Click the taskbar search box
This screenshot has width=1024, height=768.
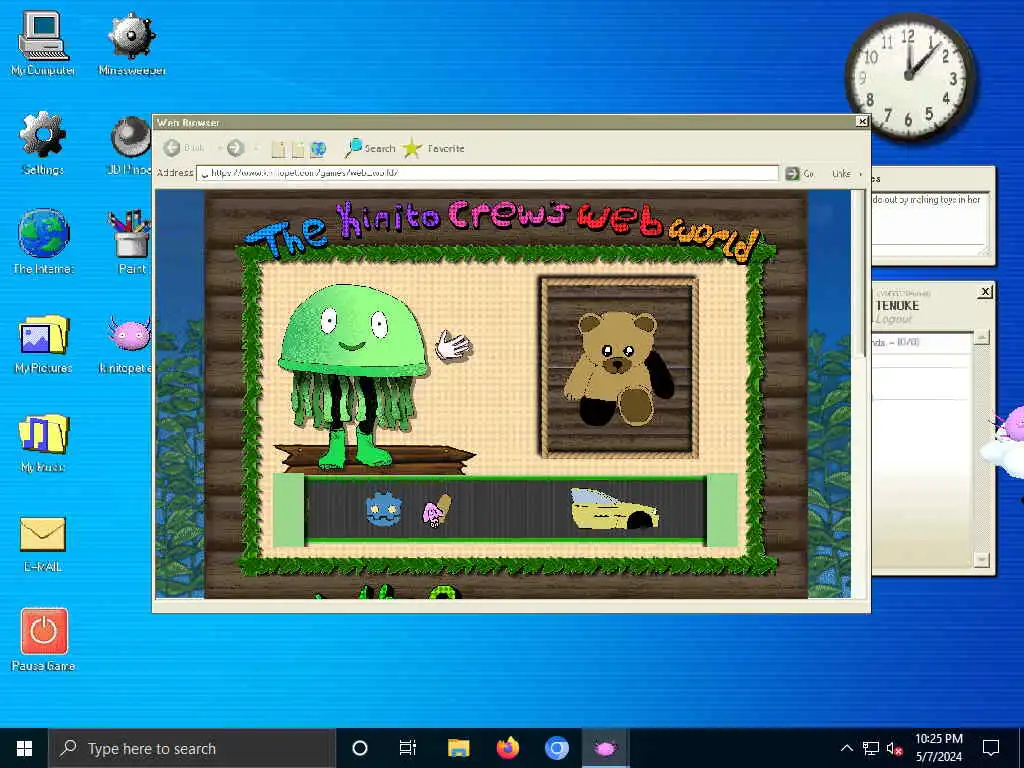(x=192, y=748)
